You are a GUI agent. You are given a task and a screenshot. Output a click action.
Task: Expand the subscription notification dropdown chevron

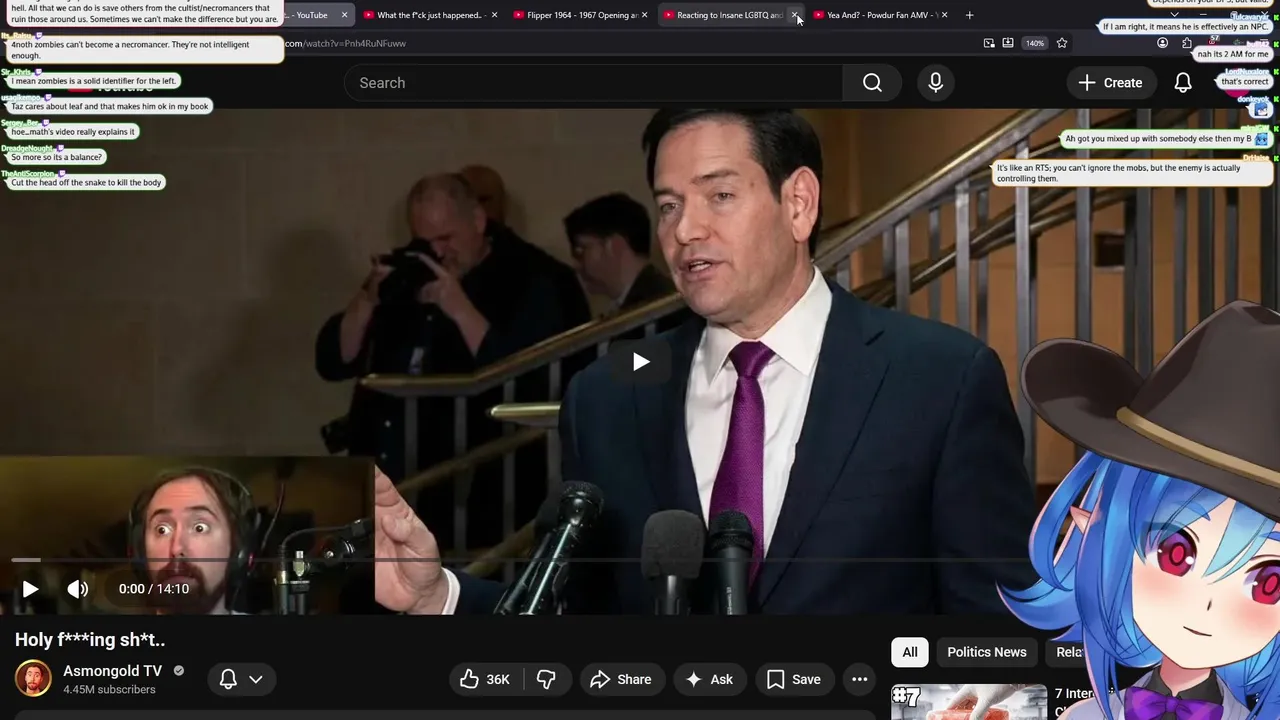pos(256,679)
